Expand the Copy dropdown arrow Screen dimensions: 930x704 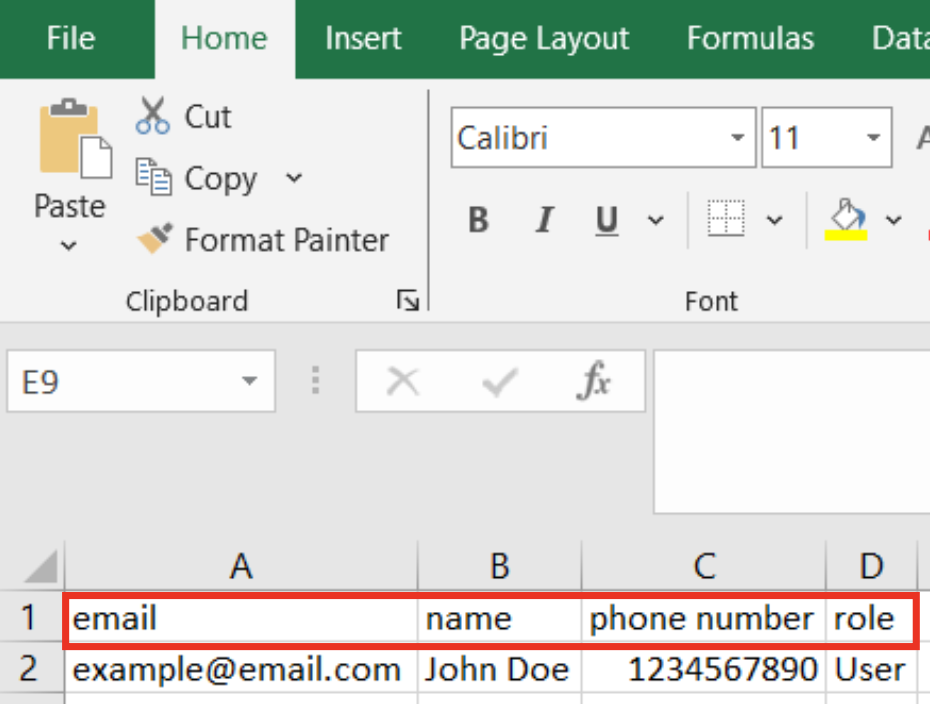click(294, 177)
